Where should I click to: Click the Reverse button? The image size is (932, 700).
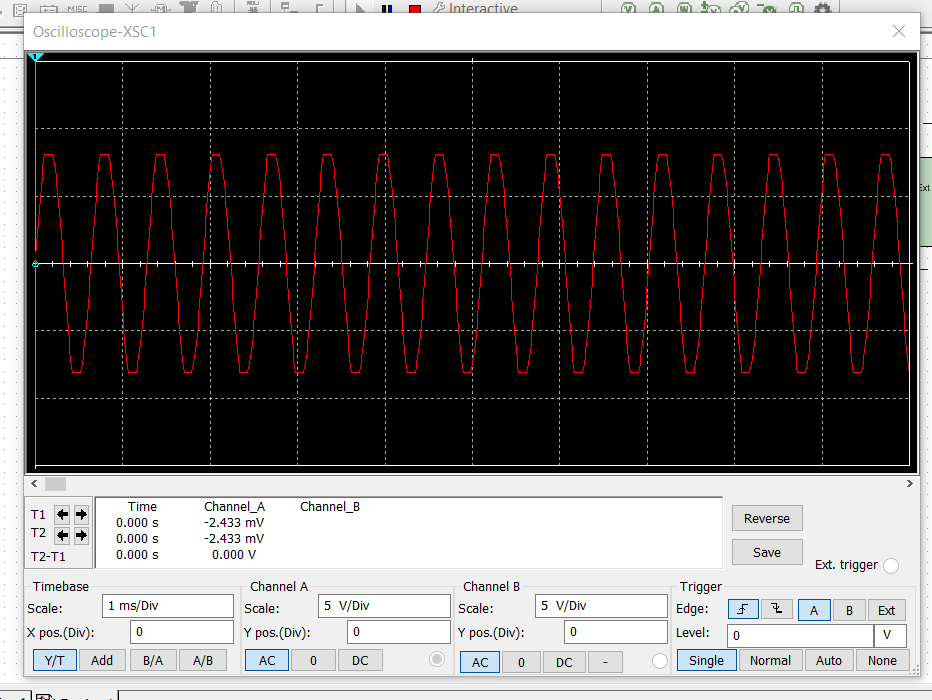click(x=767, y=518)
